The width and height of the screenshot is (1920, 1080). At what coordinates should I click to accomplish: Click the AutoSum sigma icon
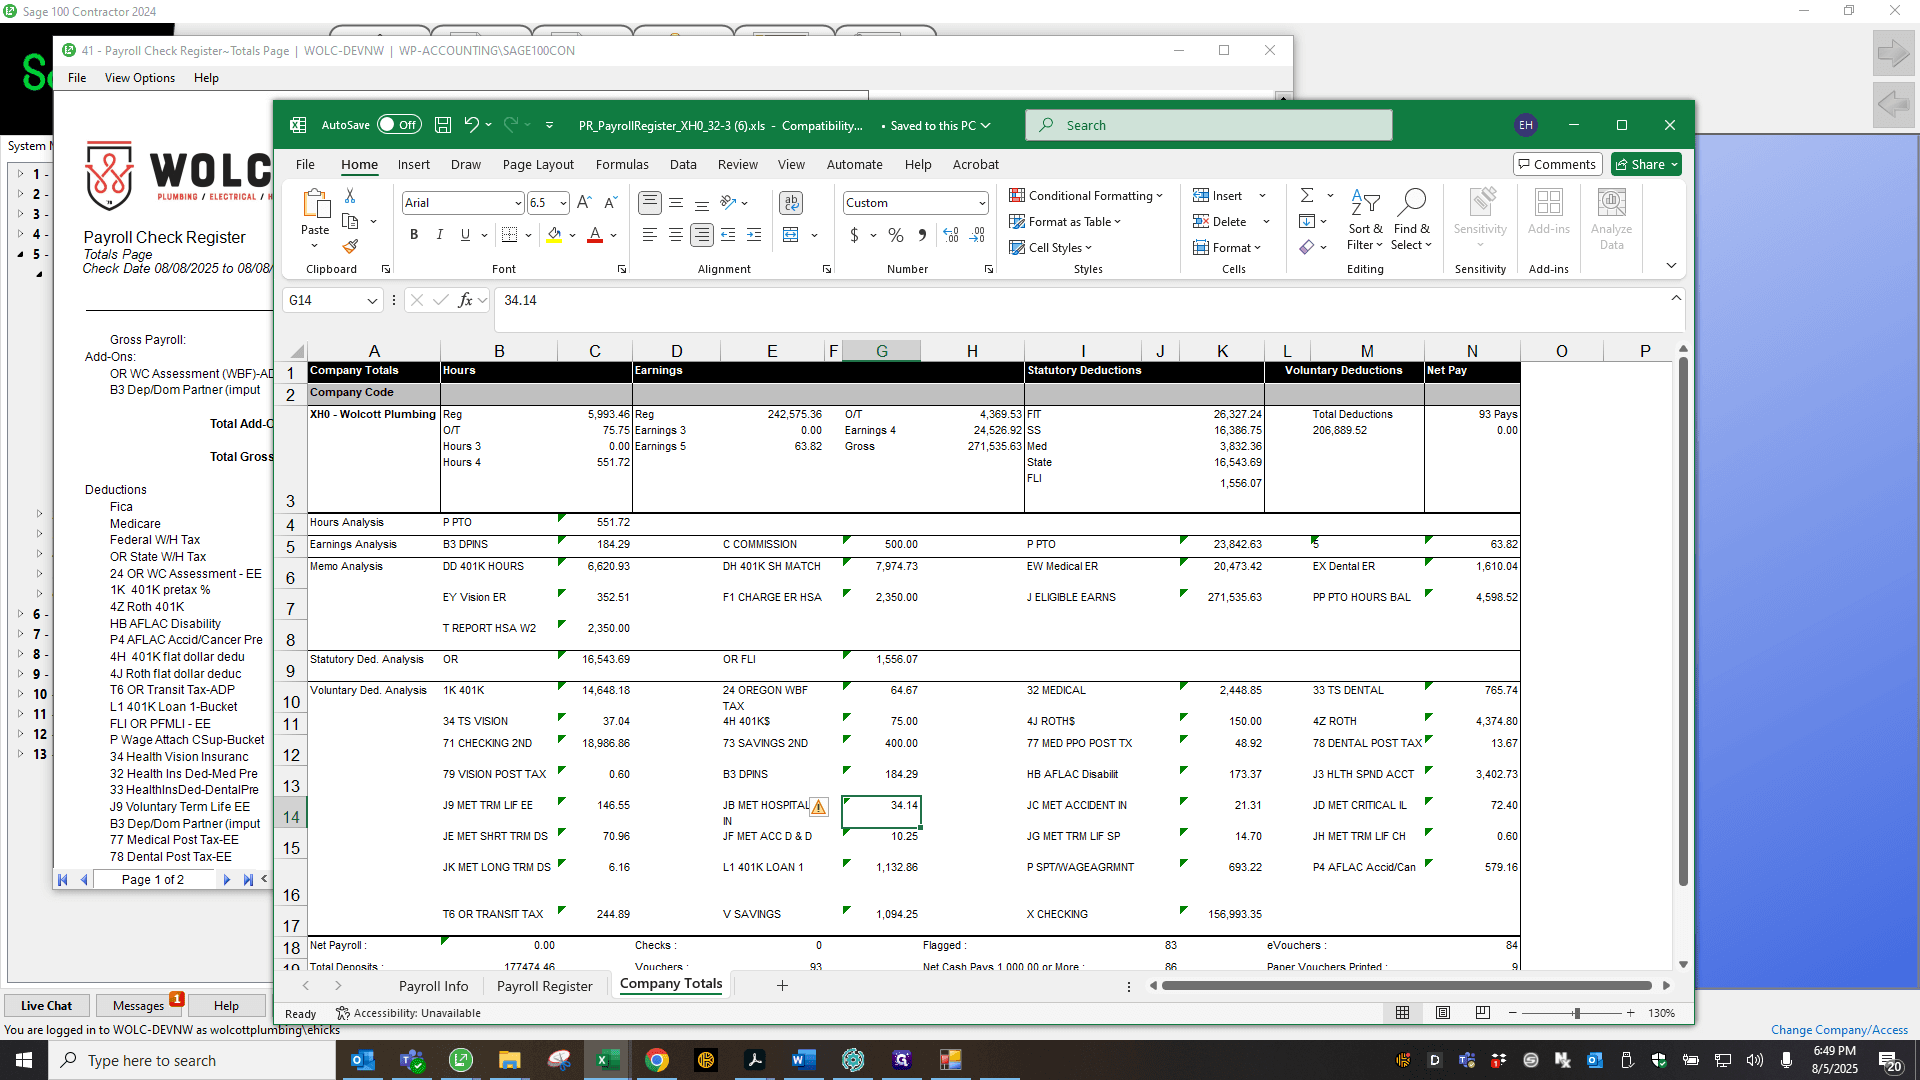coord(1307,196)
